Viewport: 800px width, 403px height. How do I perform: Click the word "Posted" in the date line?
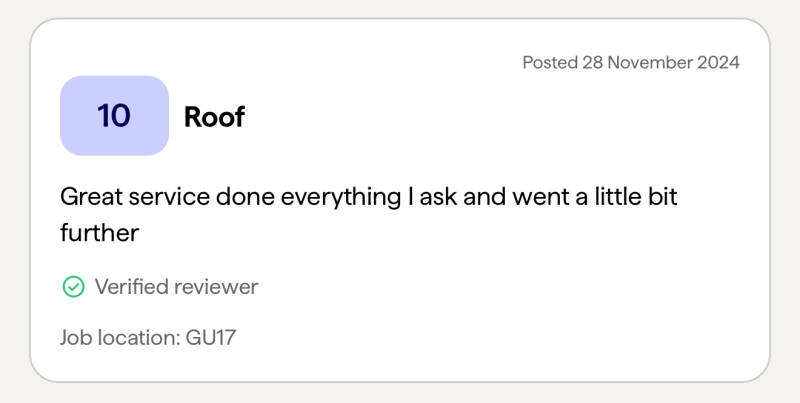(550, 62)
